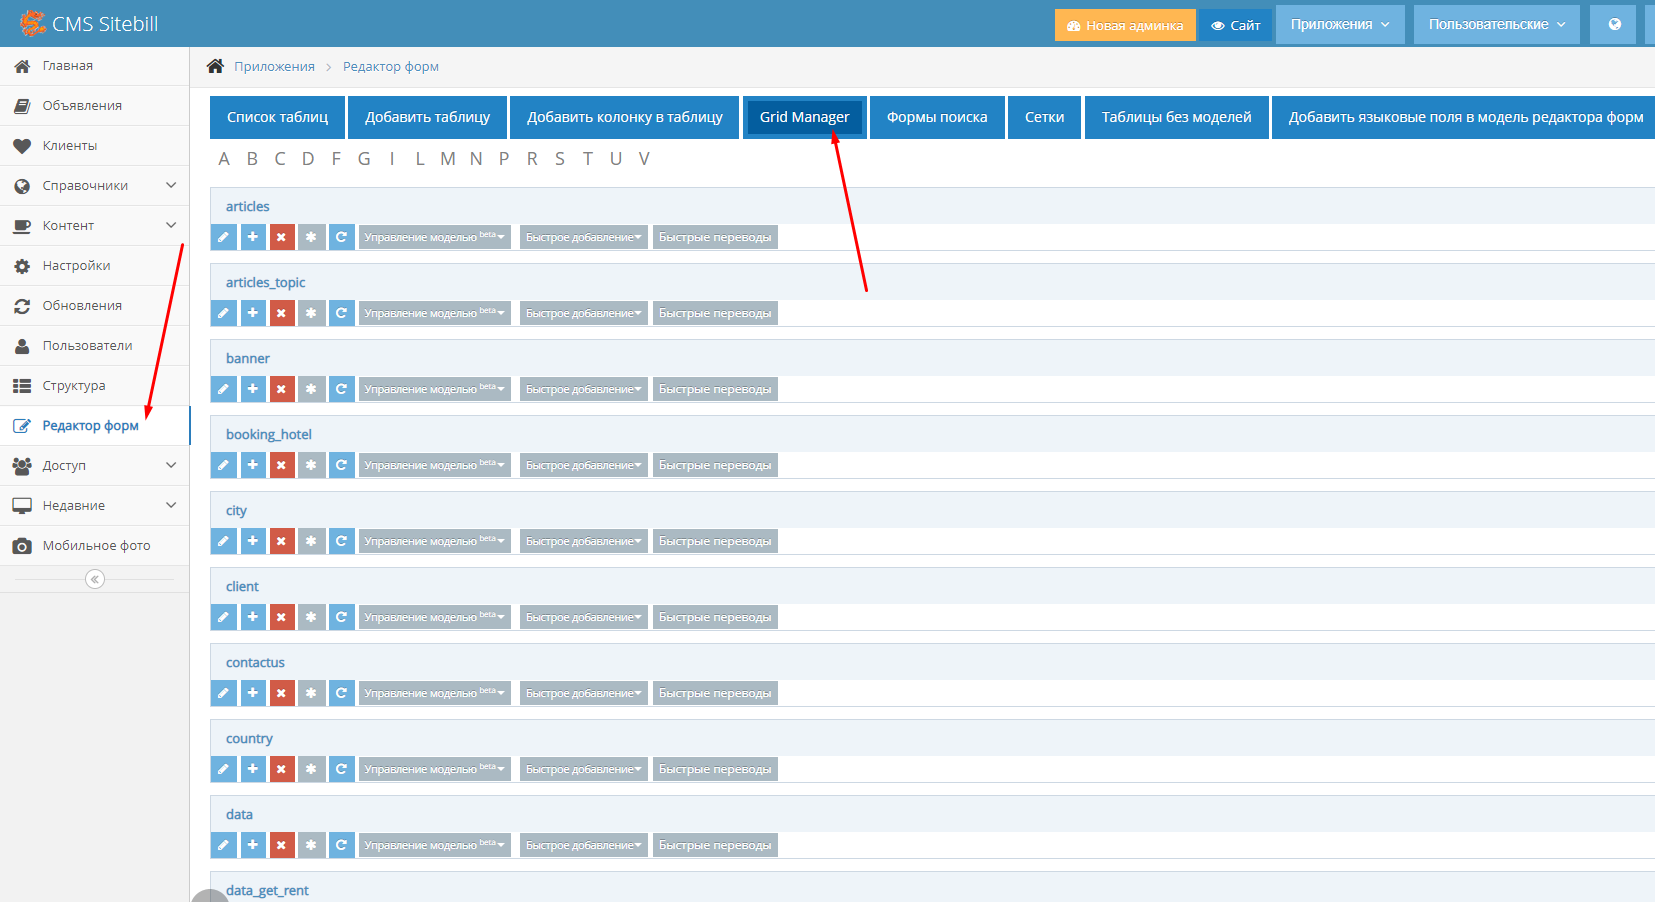Click the pencil edit icon for articles table
The width and height of the screenshot is (1655, 902).
[224, 237]
